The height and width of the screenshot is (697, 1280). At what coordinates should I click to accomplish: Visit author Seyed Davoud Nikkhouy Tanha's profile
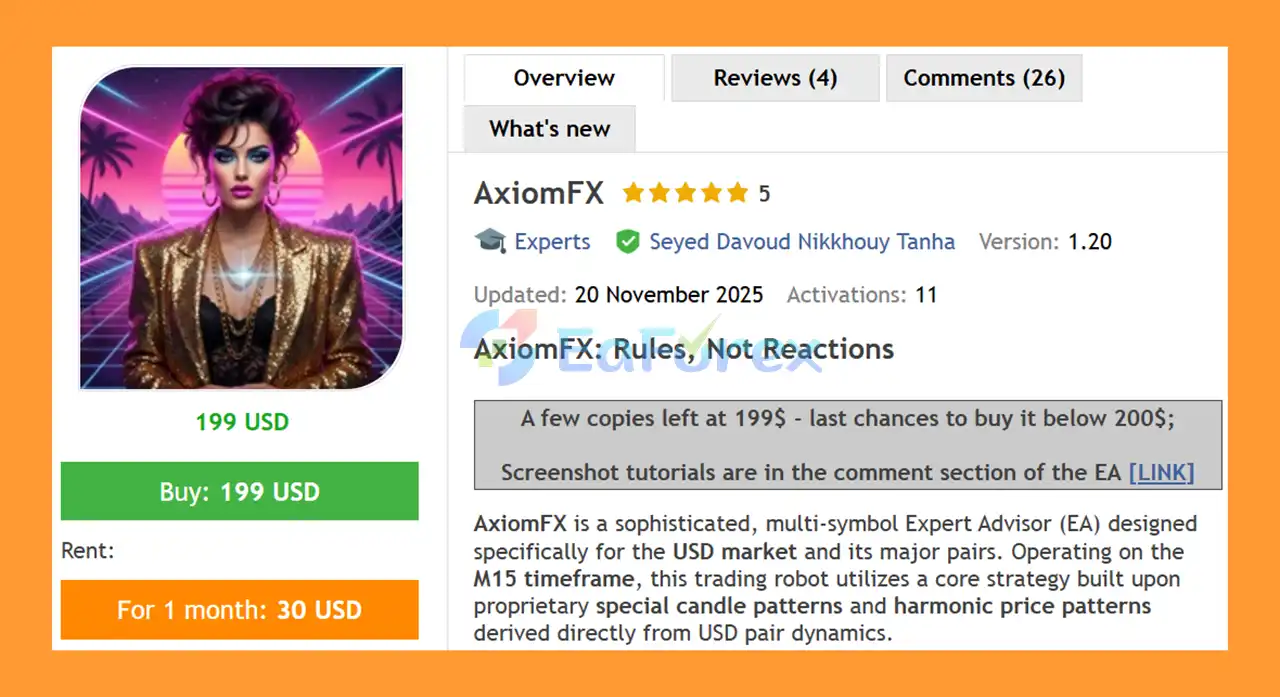802,241
